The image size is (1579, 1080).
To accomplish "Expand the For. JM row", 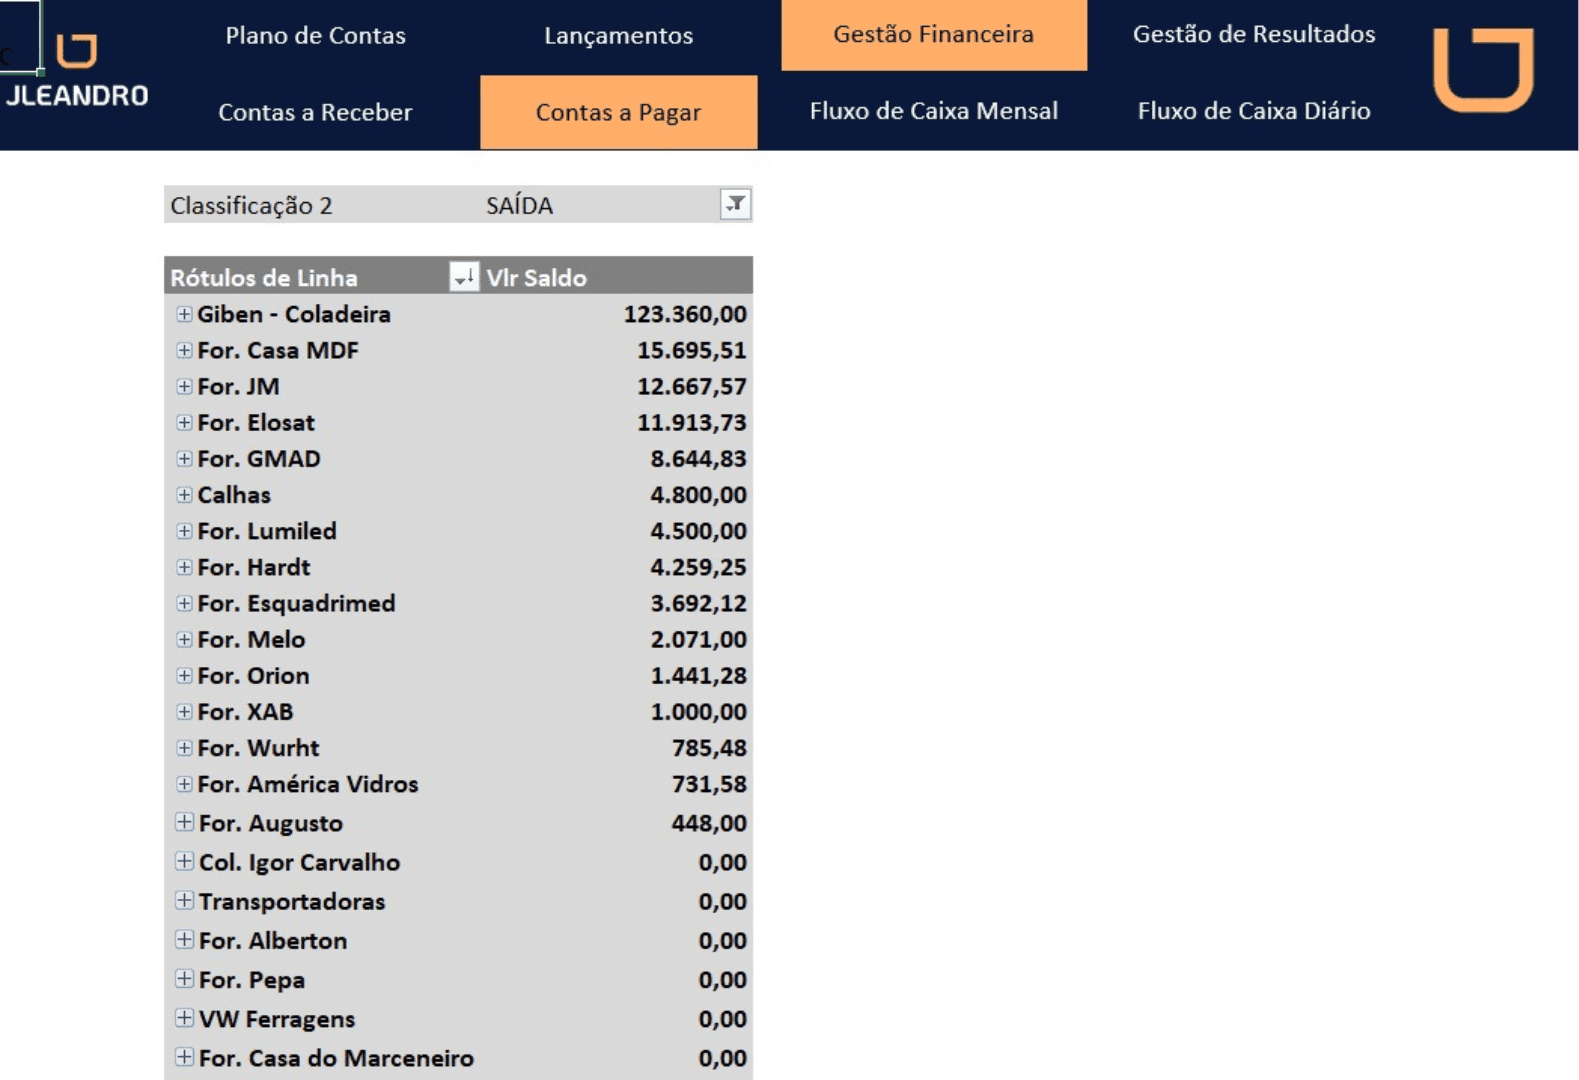I will tap(184, 386).
